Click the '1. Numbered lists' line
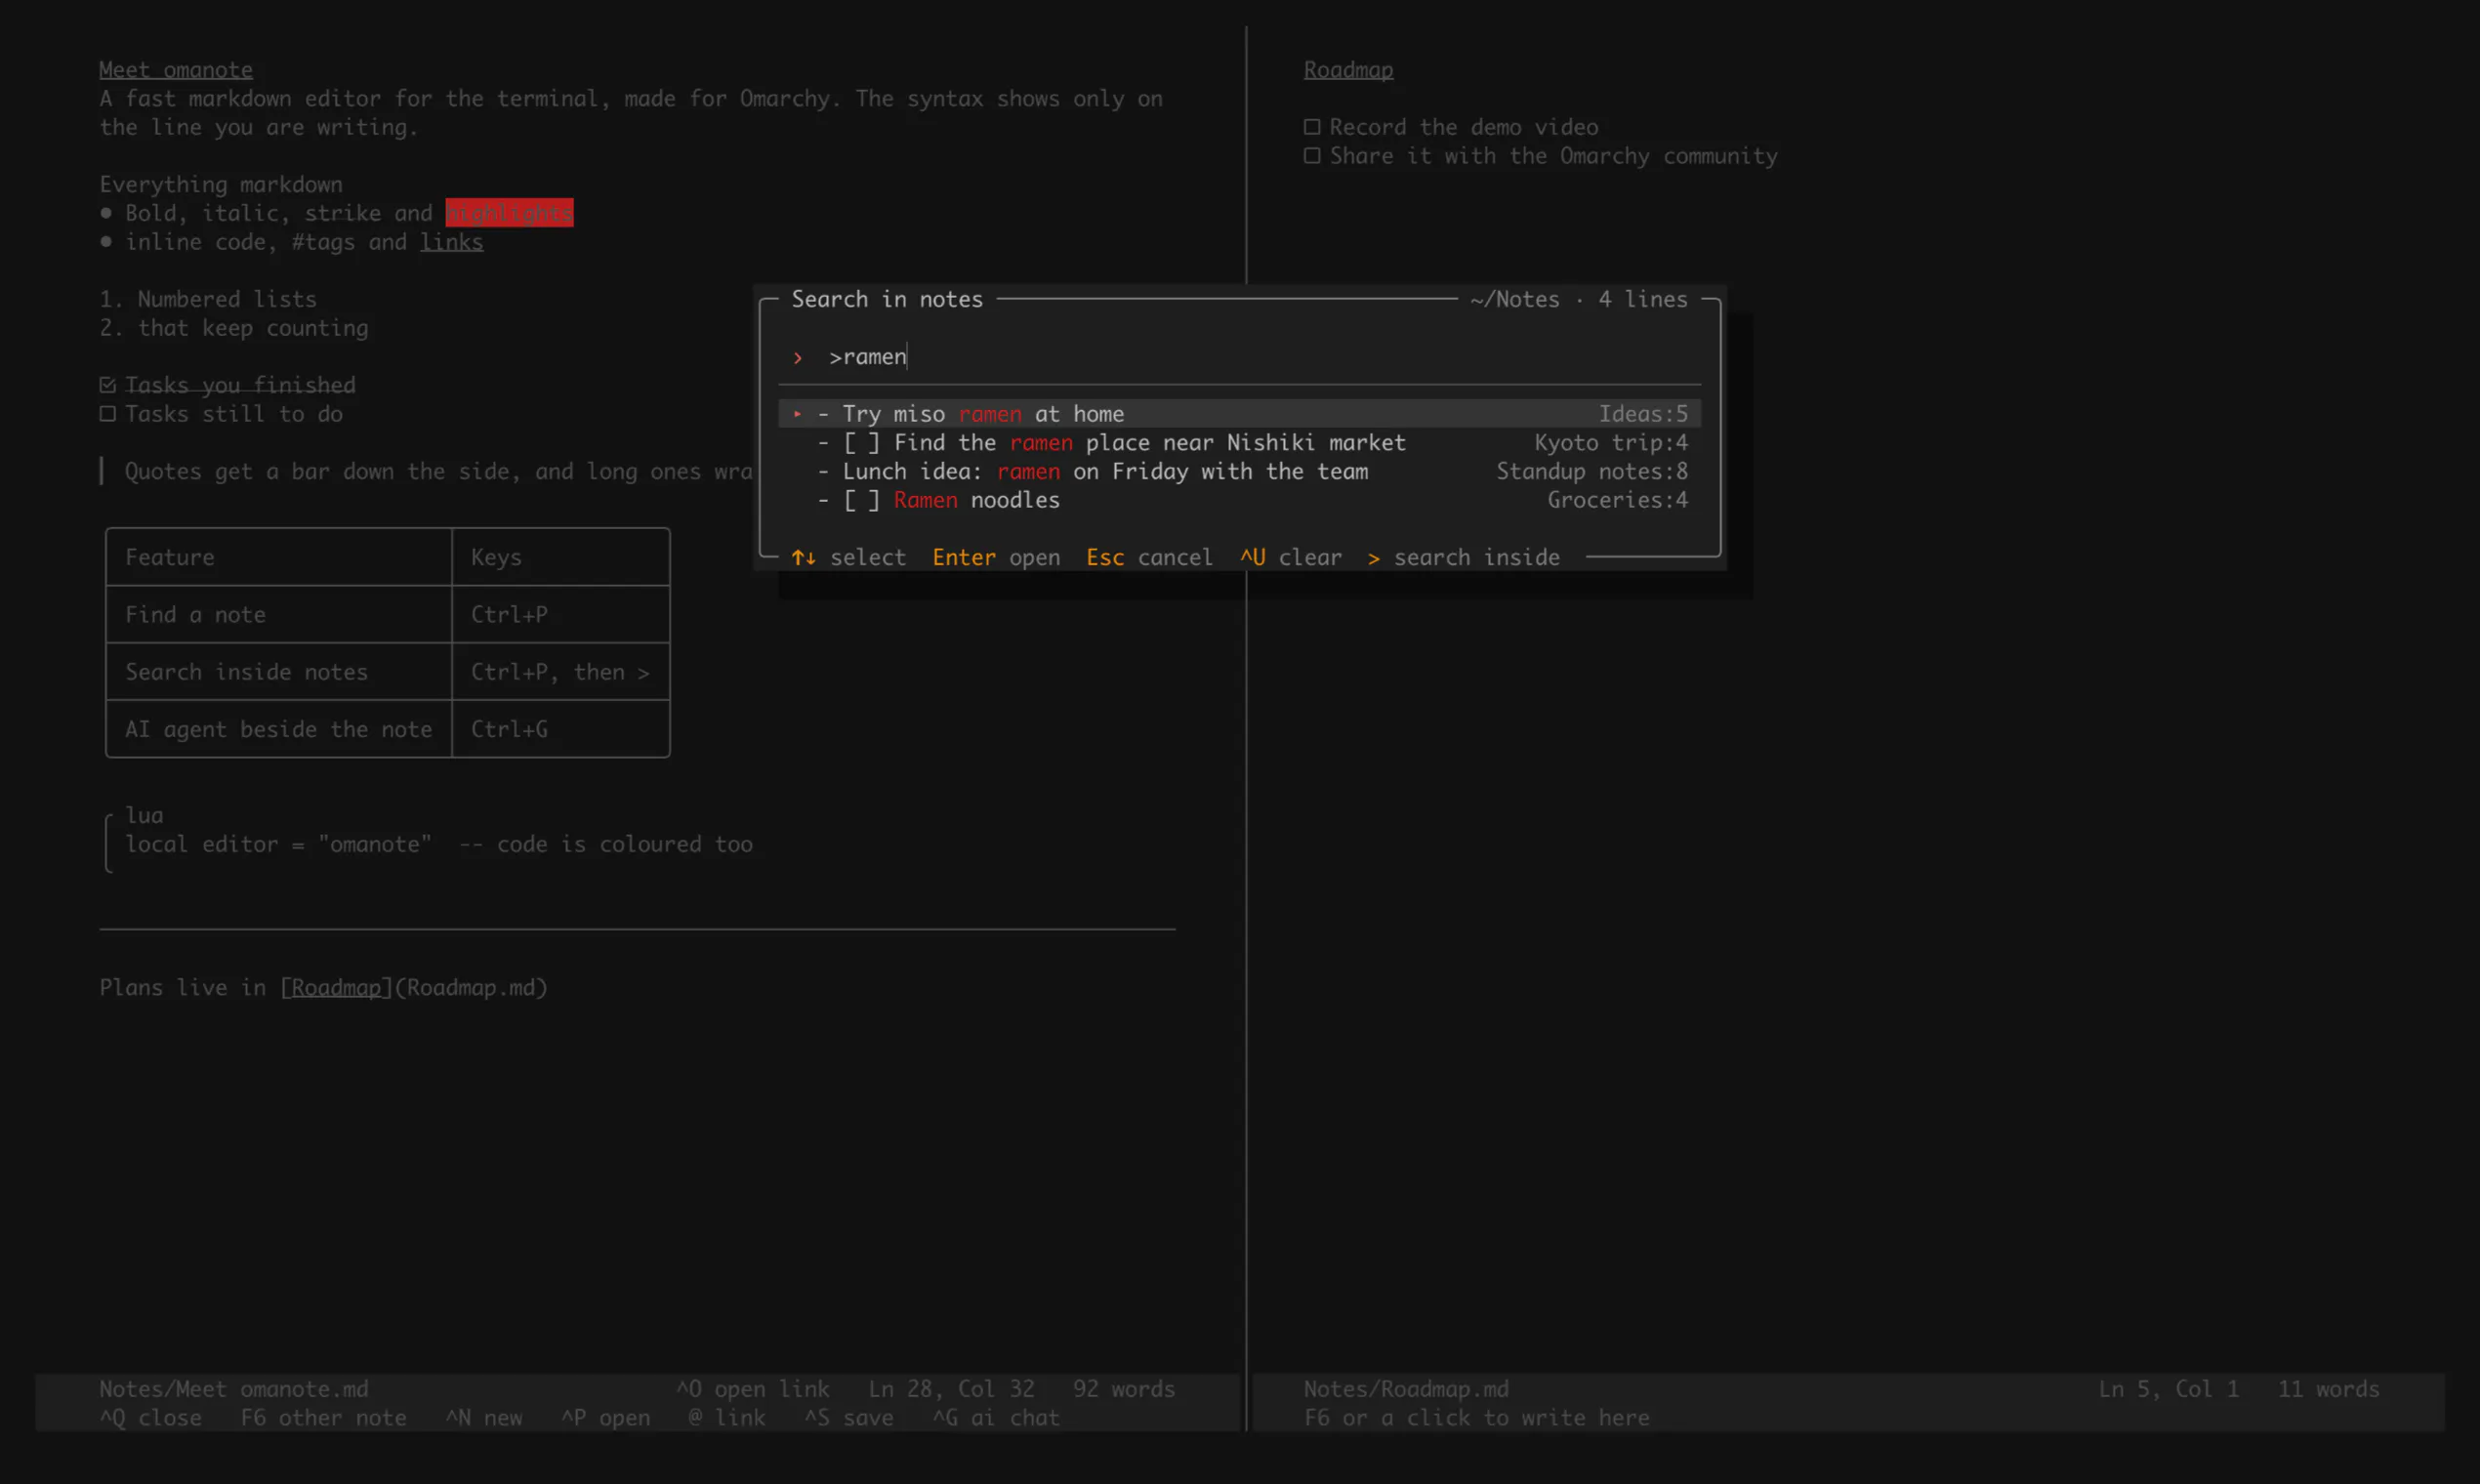Viewport: 2480px width, 1484px height. pyautogui.click(x=208, y=300)
